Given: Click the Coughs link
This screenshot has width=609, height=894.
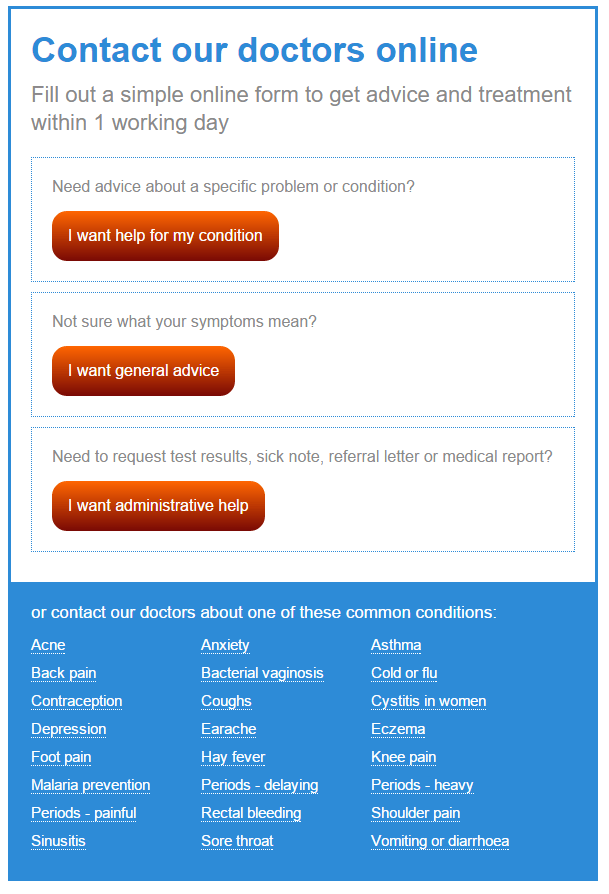Looking at the screenshot, I should (x=226, y=701).
